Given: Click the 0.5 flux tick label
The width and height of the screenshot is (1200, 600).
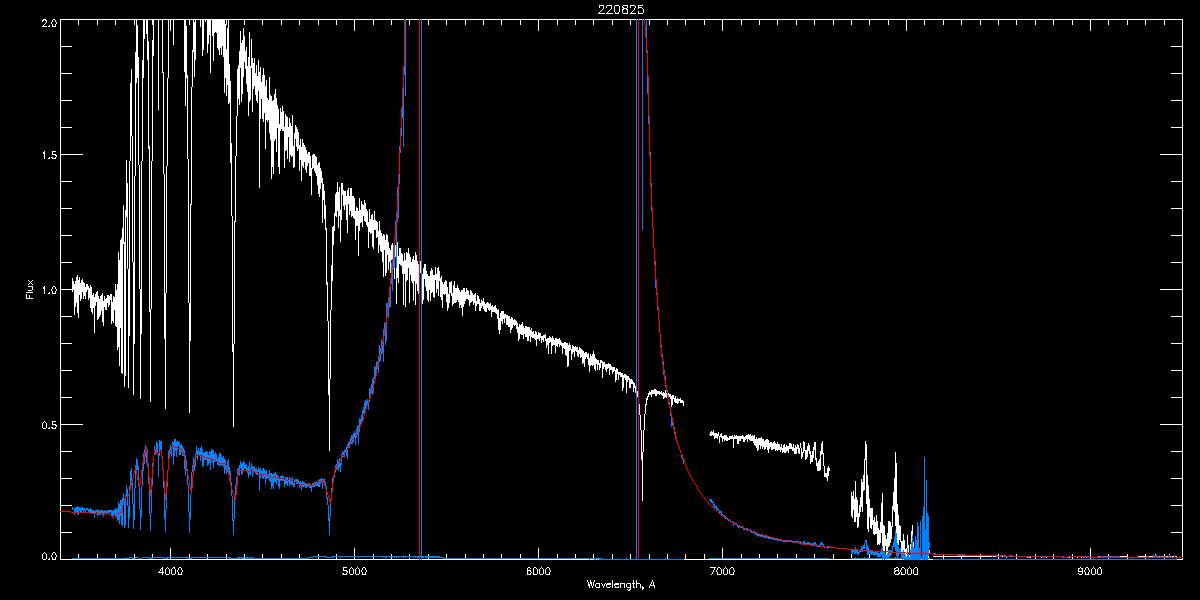Looking at the screenshot, I should pyautogui.click(x=49, y=425).
